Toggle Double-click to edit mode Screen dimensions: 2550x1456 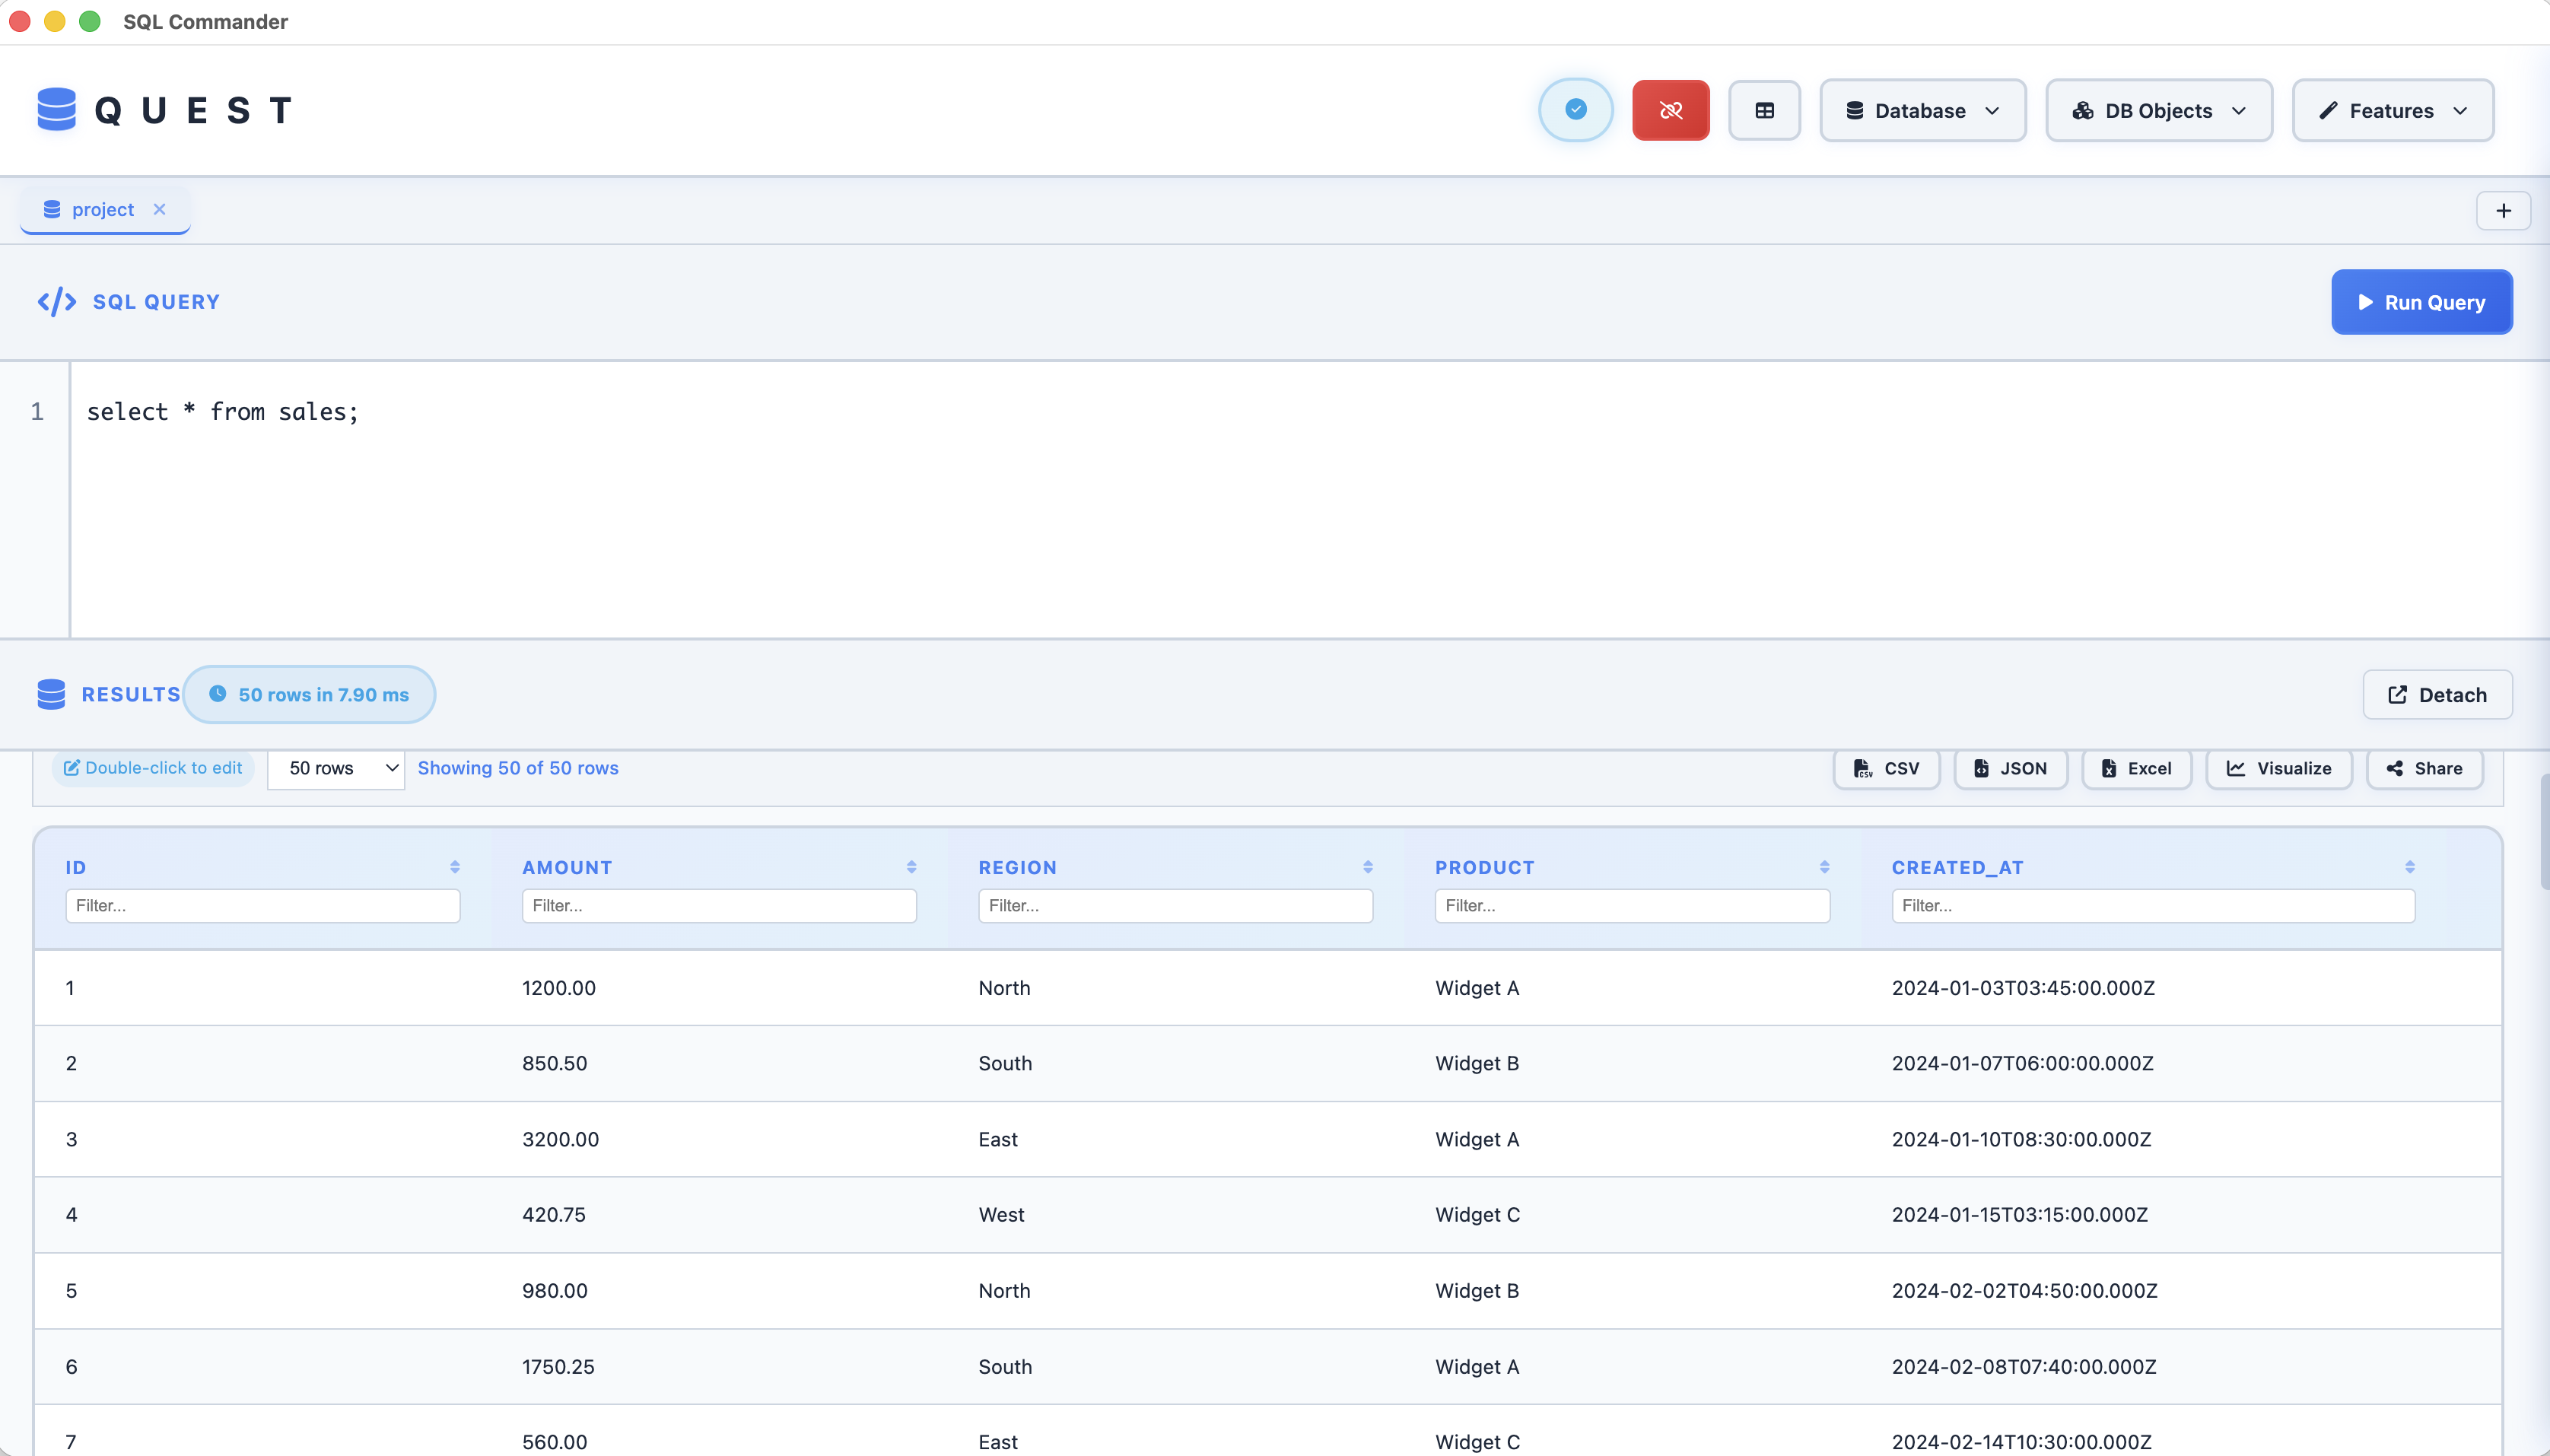153,768
